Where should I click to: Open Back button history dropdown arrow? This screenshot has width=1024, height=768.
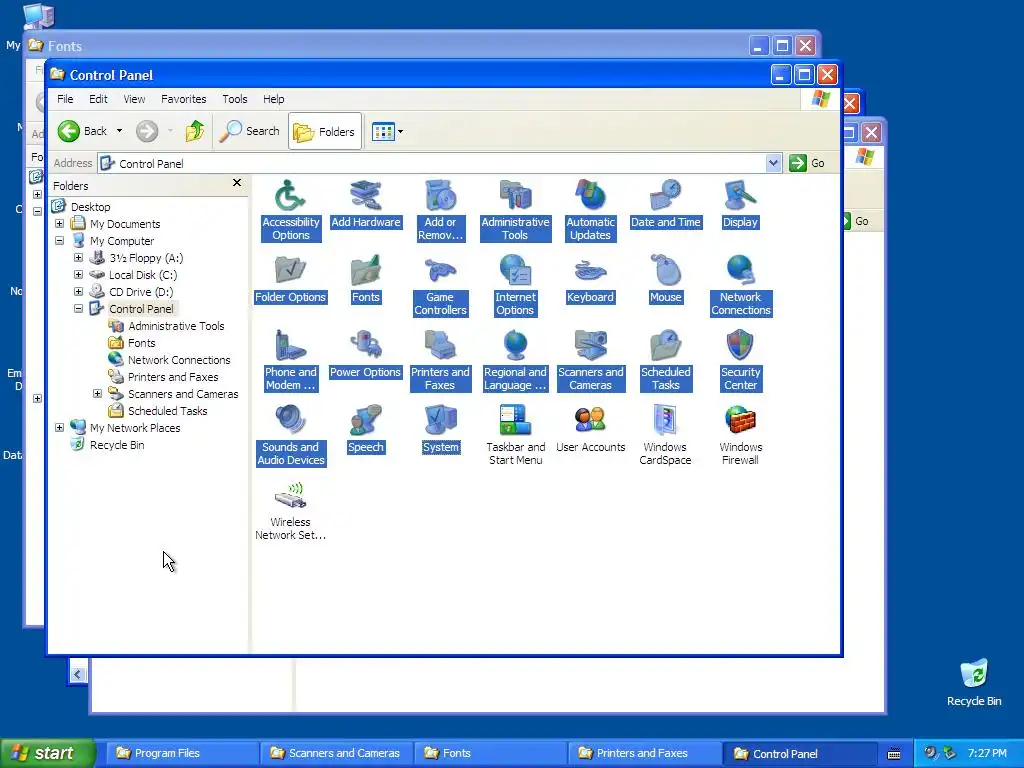(x=120, y=131)
